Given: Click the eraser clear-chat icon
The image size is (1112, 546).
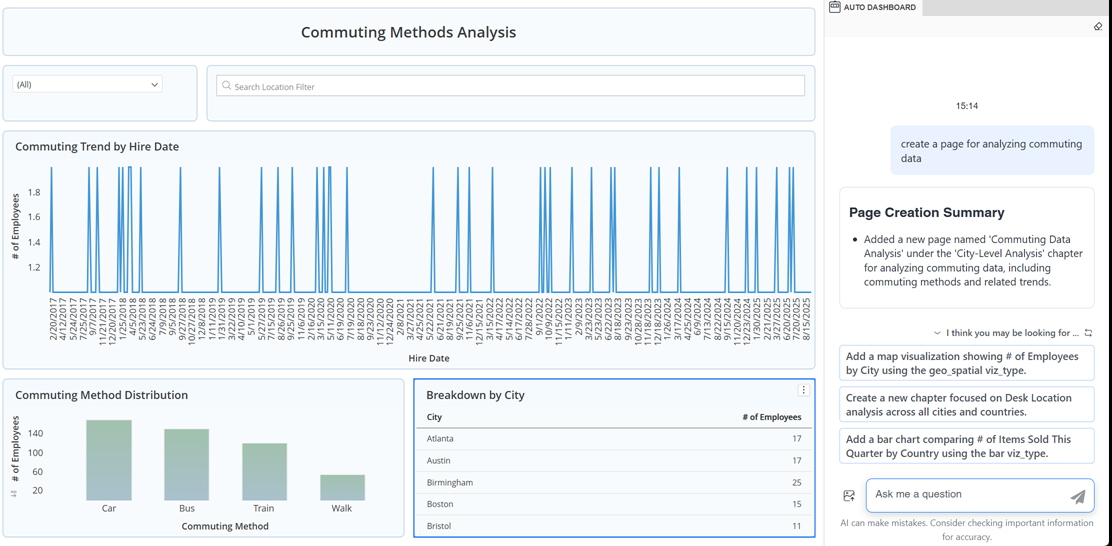Looking at the screenshot, I should 1098,27.
